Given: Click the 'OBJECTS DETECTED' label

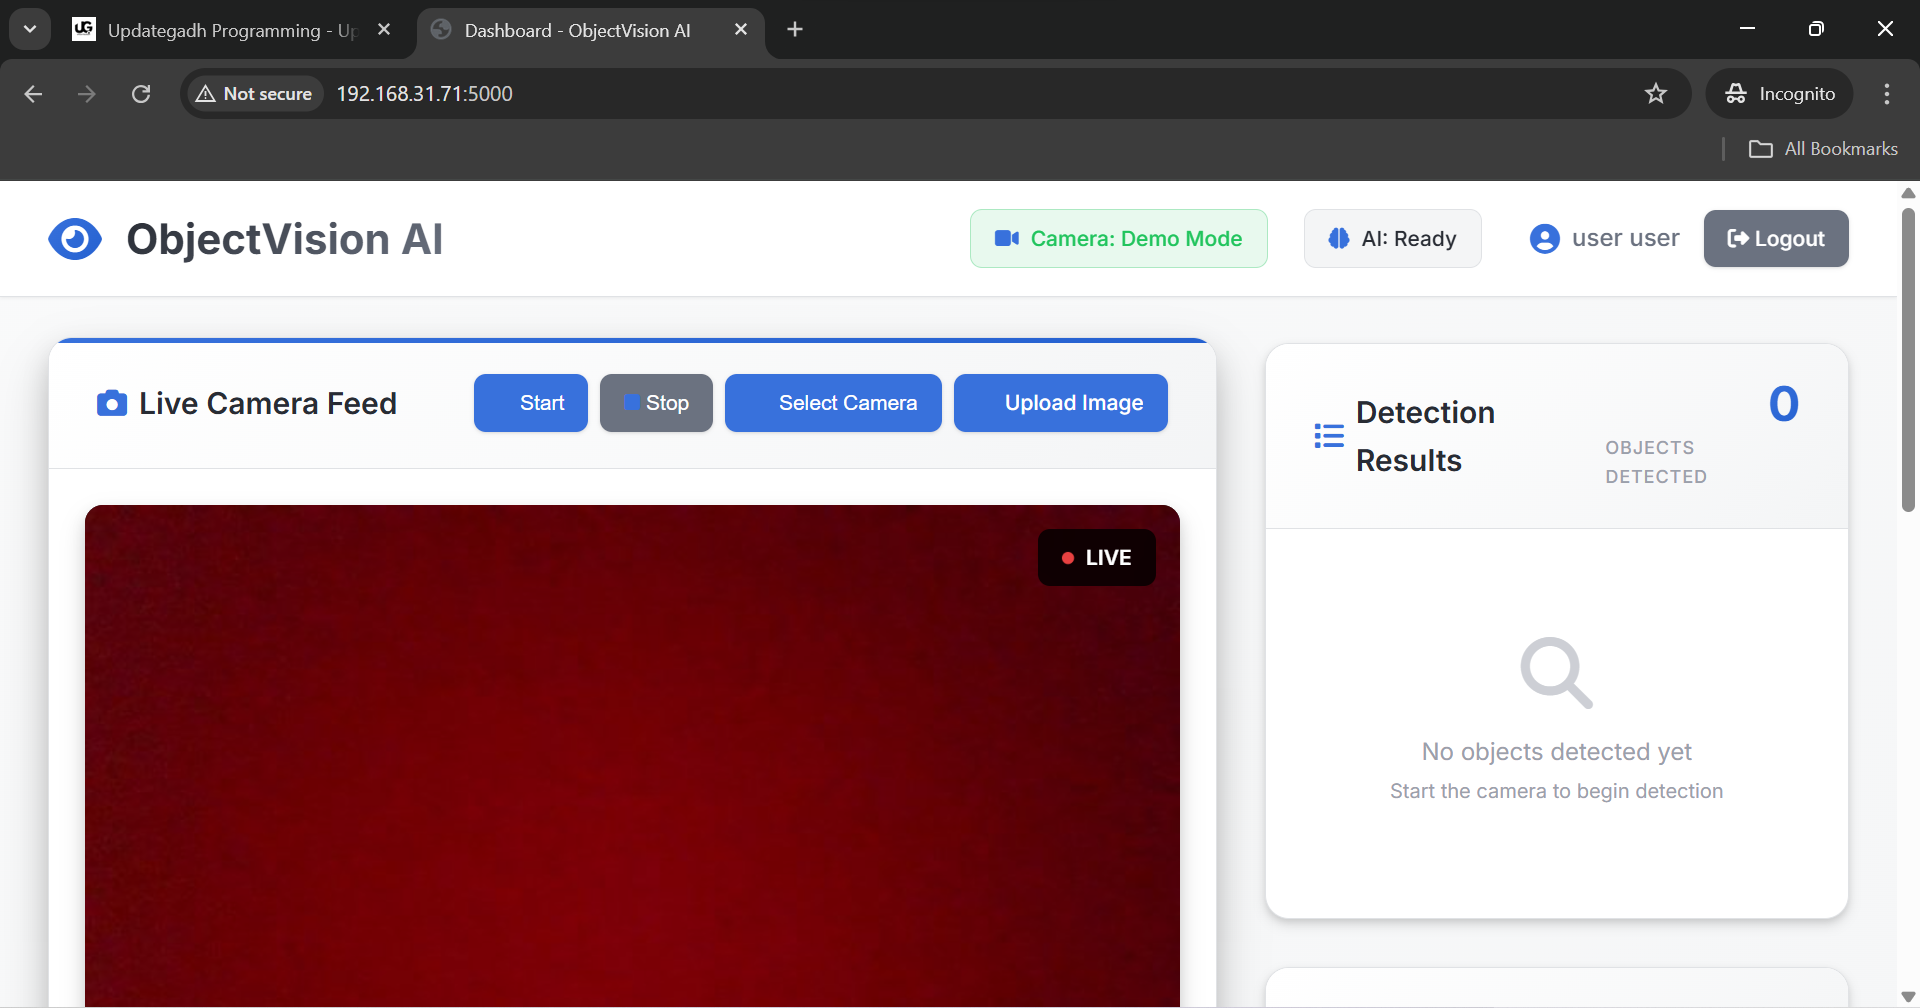Looking at the screenshot, I should tap(1656, 462).
